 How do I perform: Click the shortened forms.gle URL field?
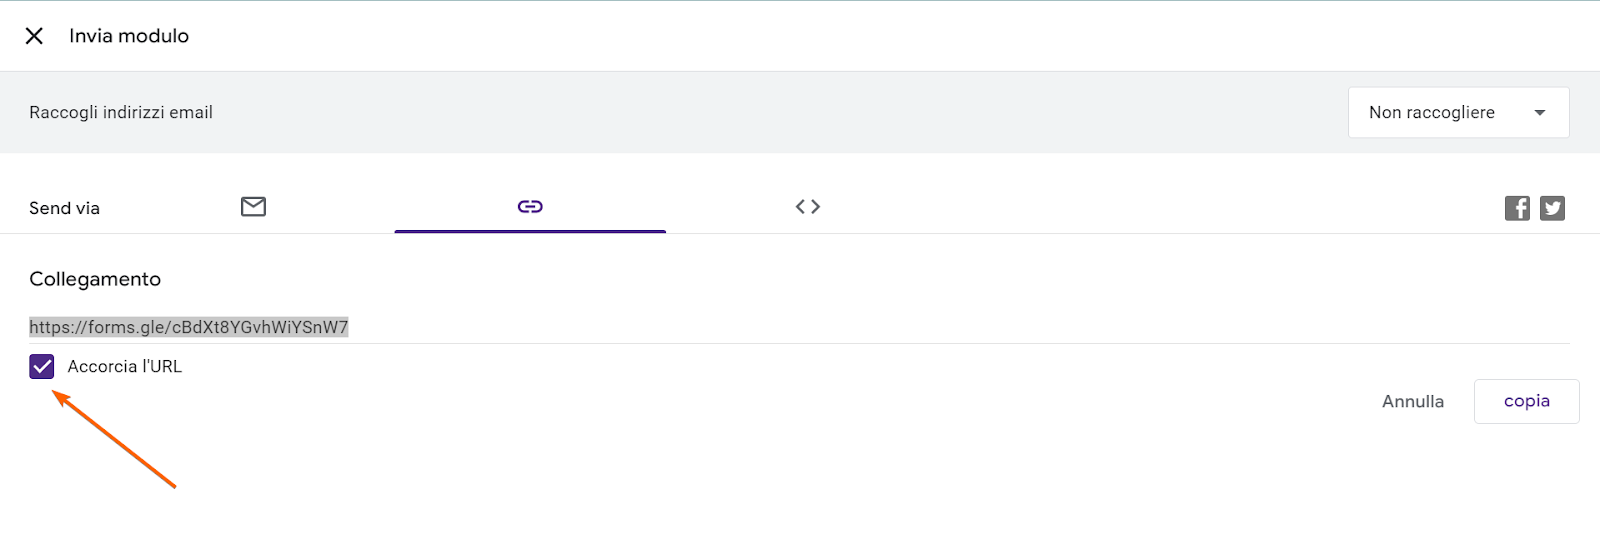click(x=189, y=327)
